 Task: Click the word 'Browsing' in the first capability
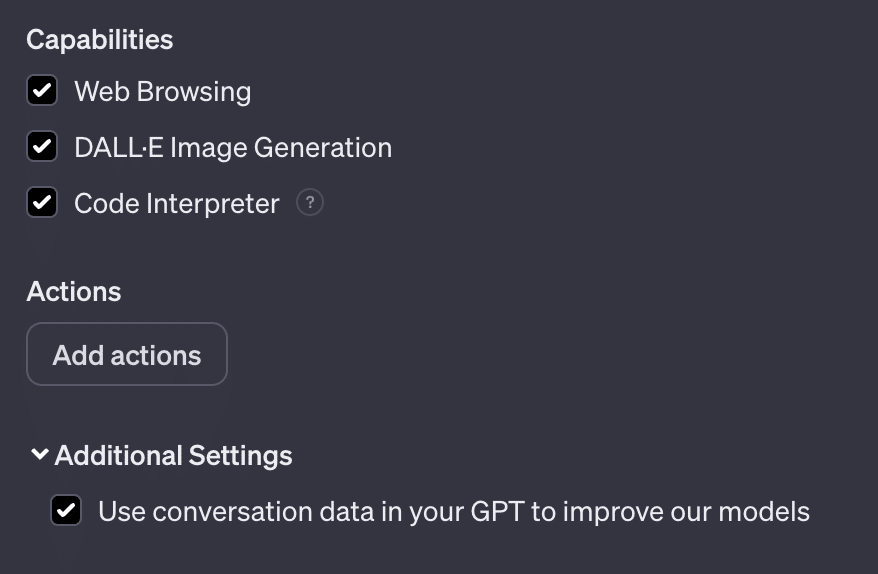(193, 92)
